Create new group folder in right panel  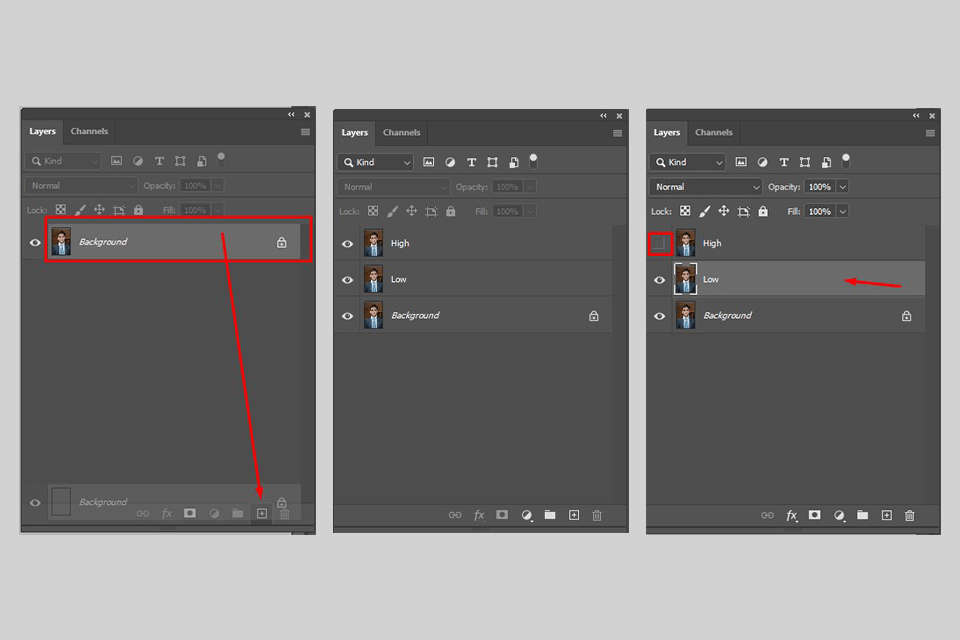862,514
